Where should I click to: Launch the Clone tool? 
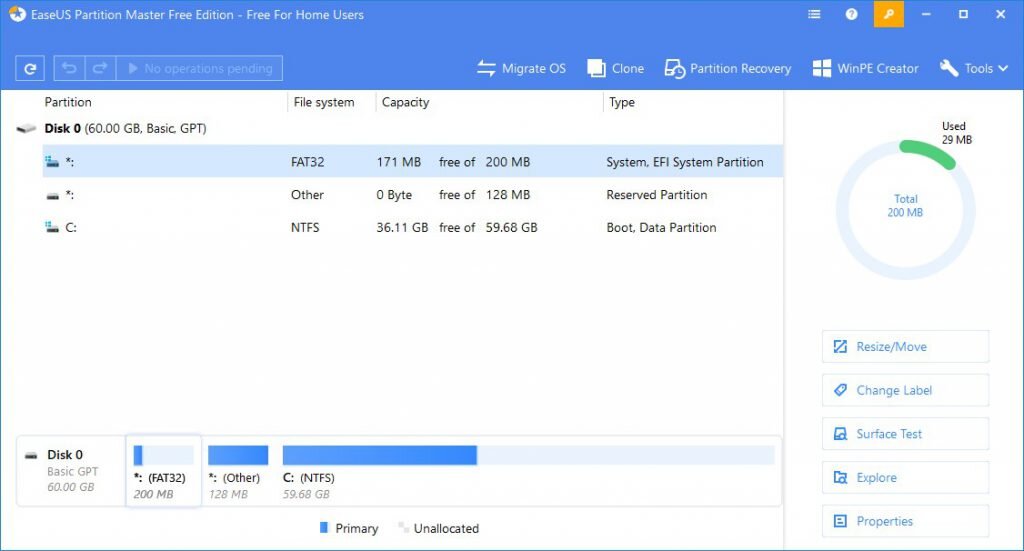click(615, 69)
